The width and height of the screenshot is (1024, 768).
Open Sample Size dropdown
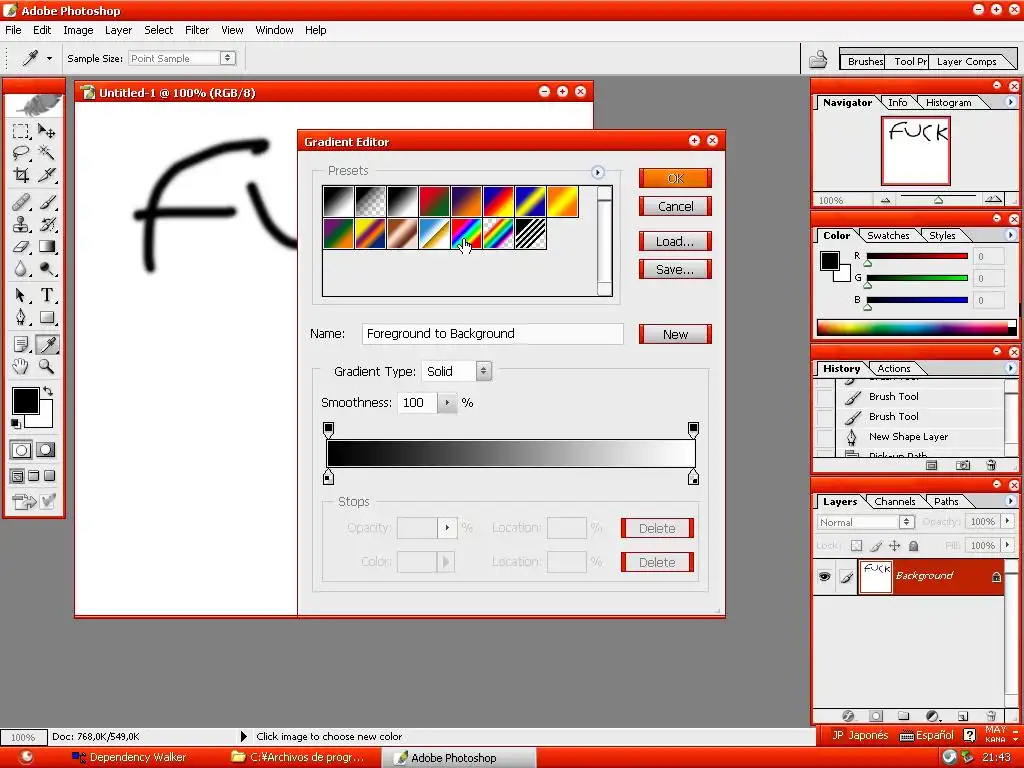pos(227,58)
